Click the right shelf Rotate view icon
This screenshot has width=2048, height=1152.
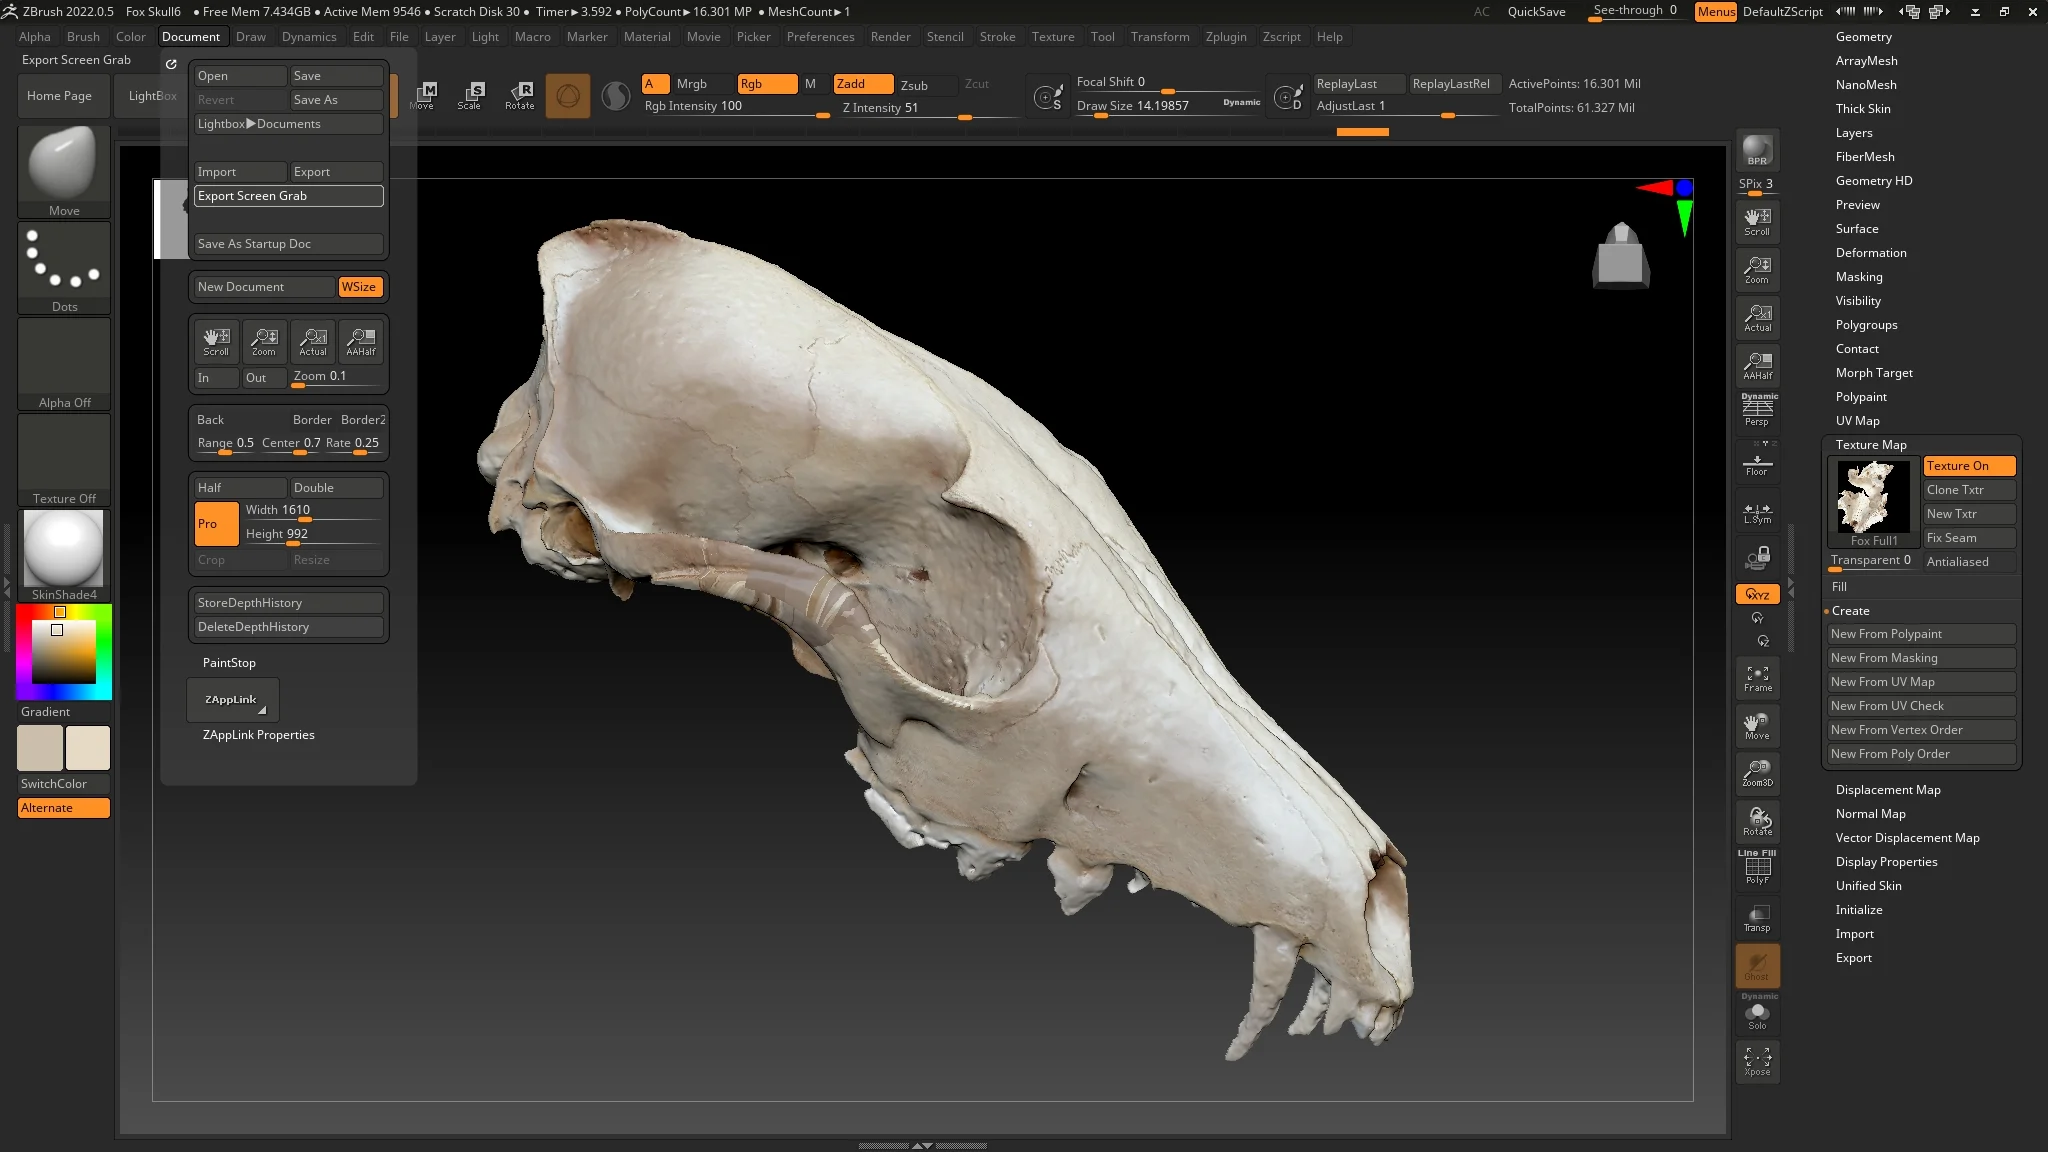pos(1757,822)
